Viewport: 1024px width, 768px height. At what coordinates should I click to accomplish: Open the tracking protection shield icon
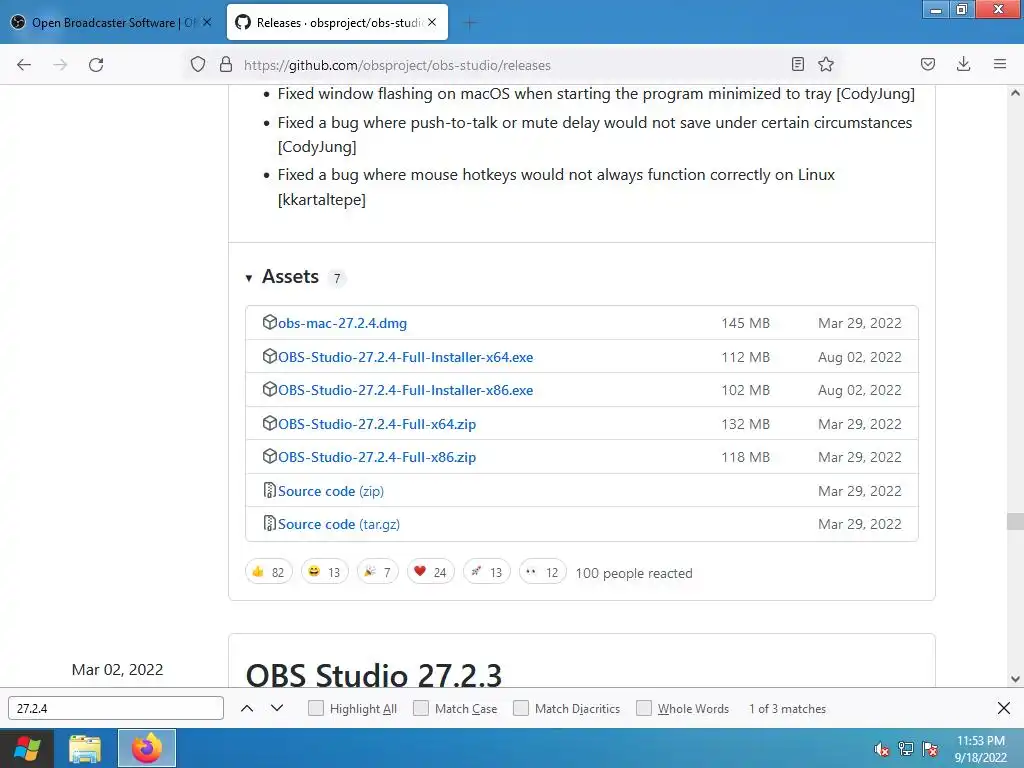[198, 65]
